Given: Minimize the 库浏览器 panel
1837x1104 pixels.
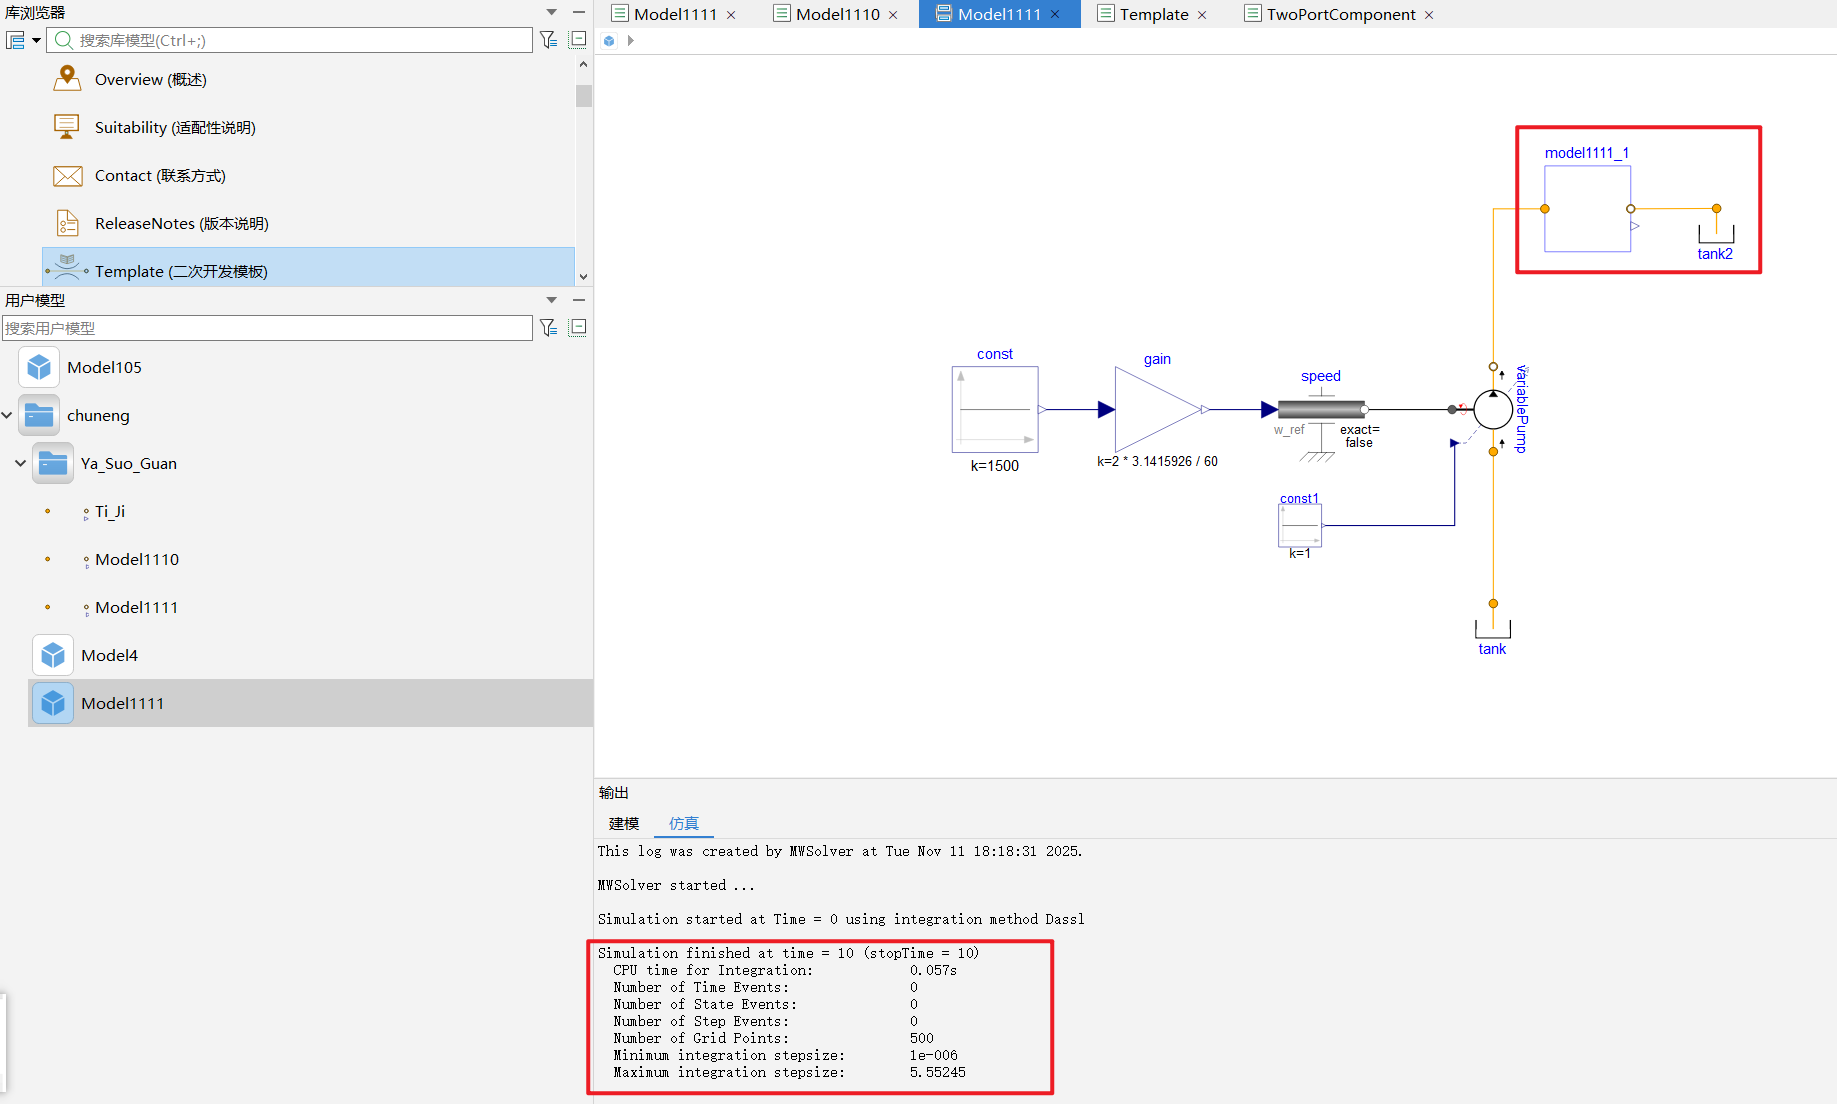Looking at the screenshot, I should point(578,12).
